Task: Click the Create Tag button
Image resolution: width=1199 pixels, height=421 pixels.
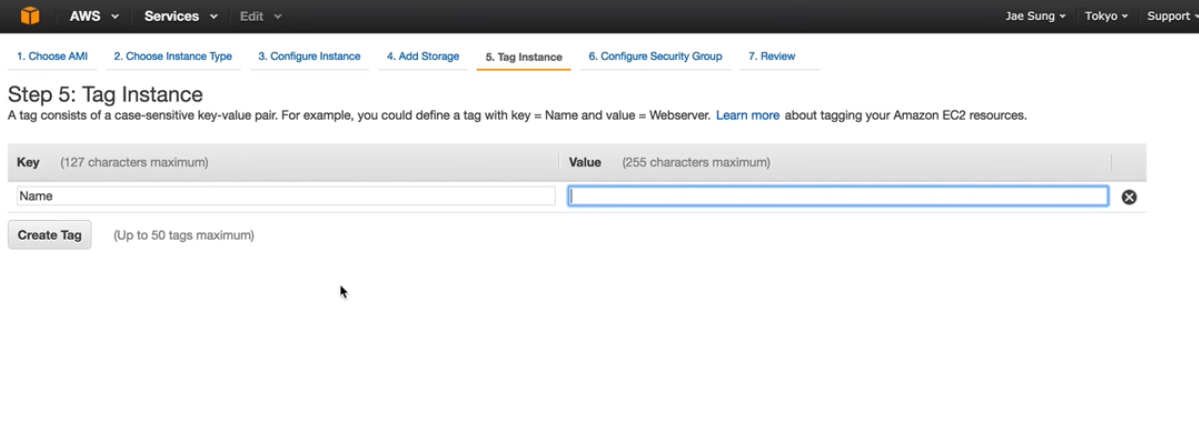Action: pyautogui.click(x=50, y=235)
